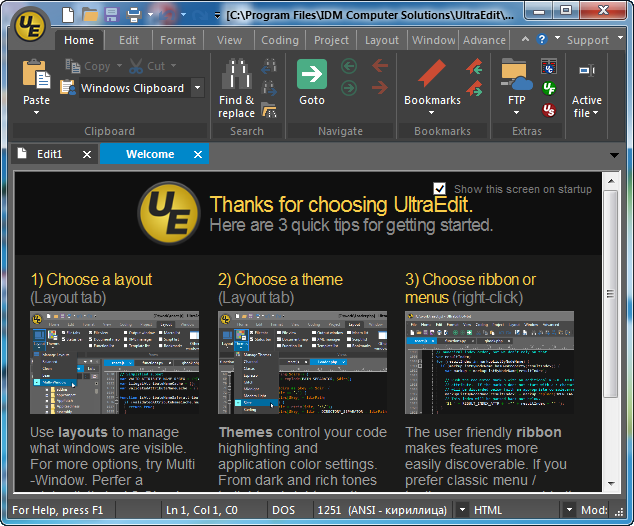This screenshot has height=526, width=634.
Task: Click the save icon in quick access toolbar
Action: point(111,15)
